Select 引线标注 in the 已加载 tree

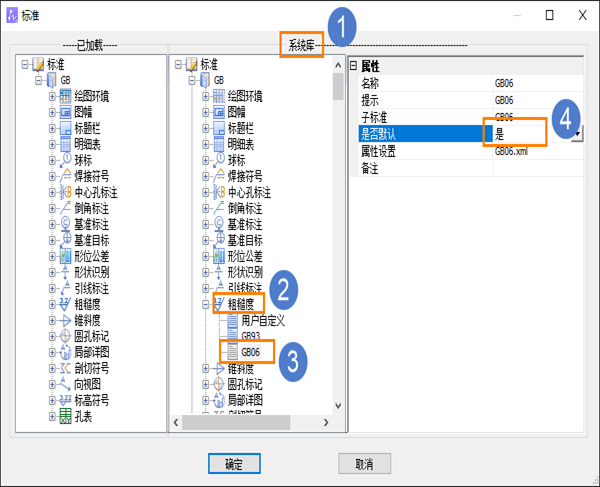click(x=91, y=288)
